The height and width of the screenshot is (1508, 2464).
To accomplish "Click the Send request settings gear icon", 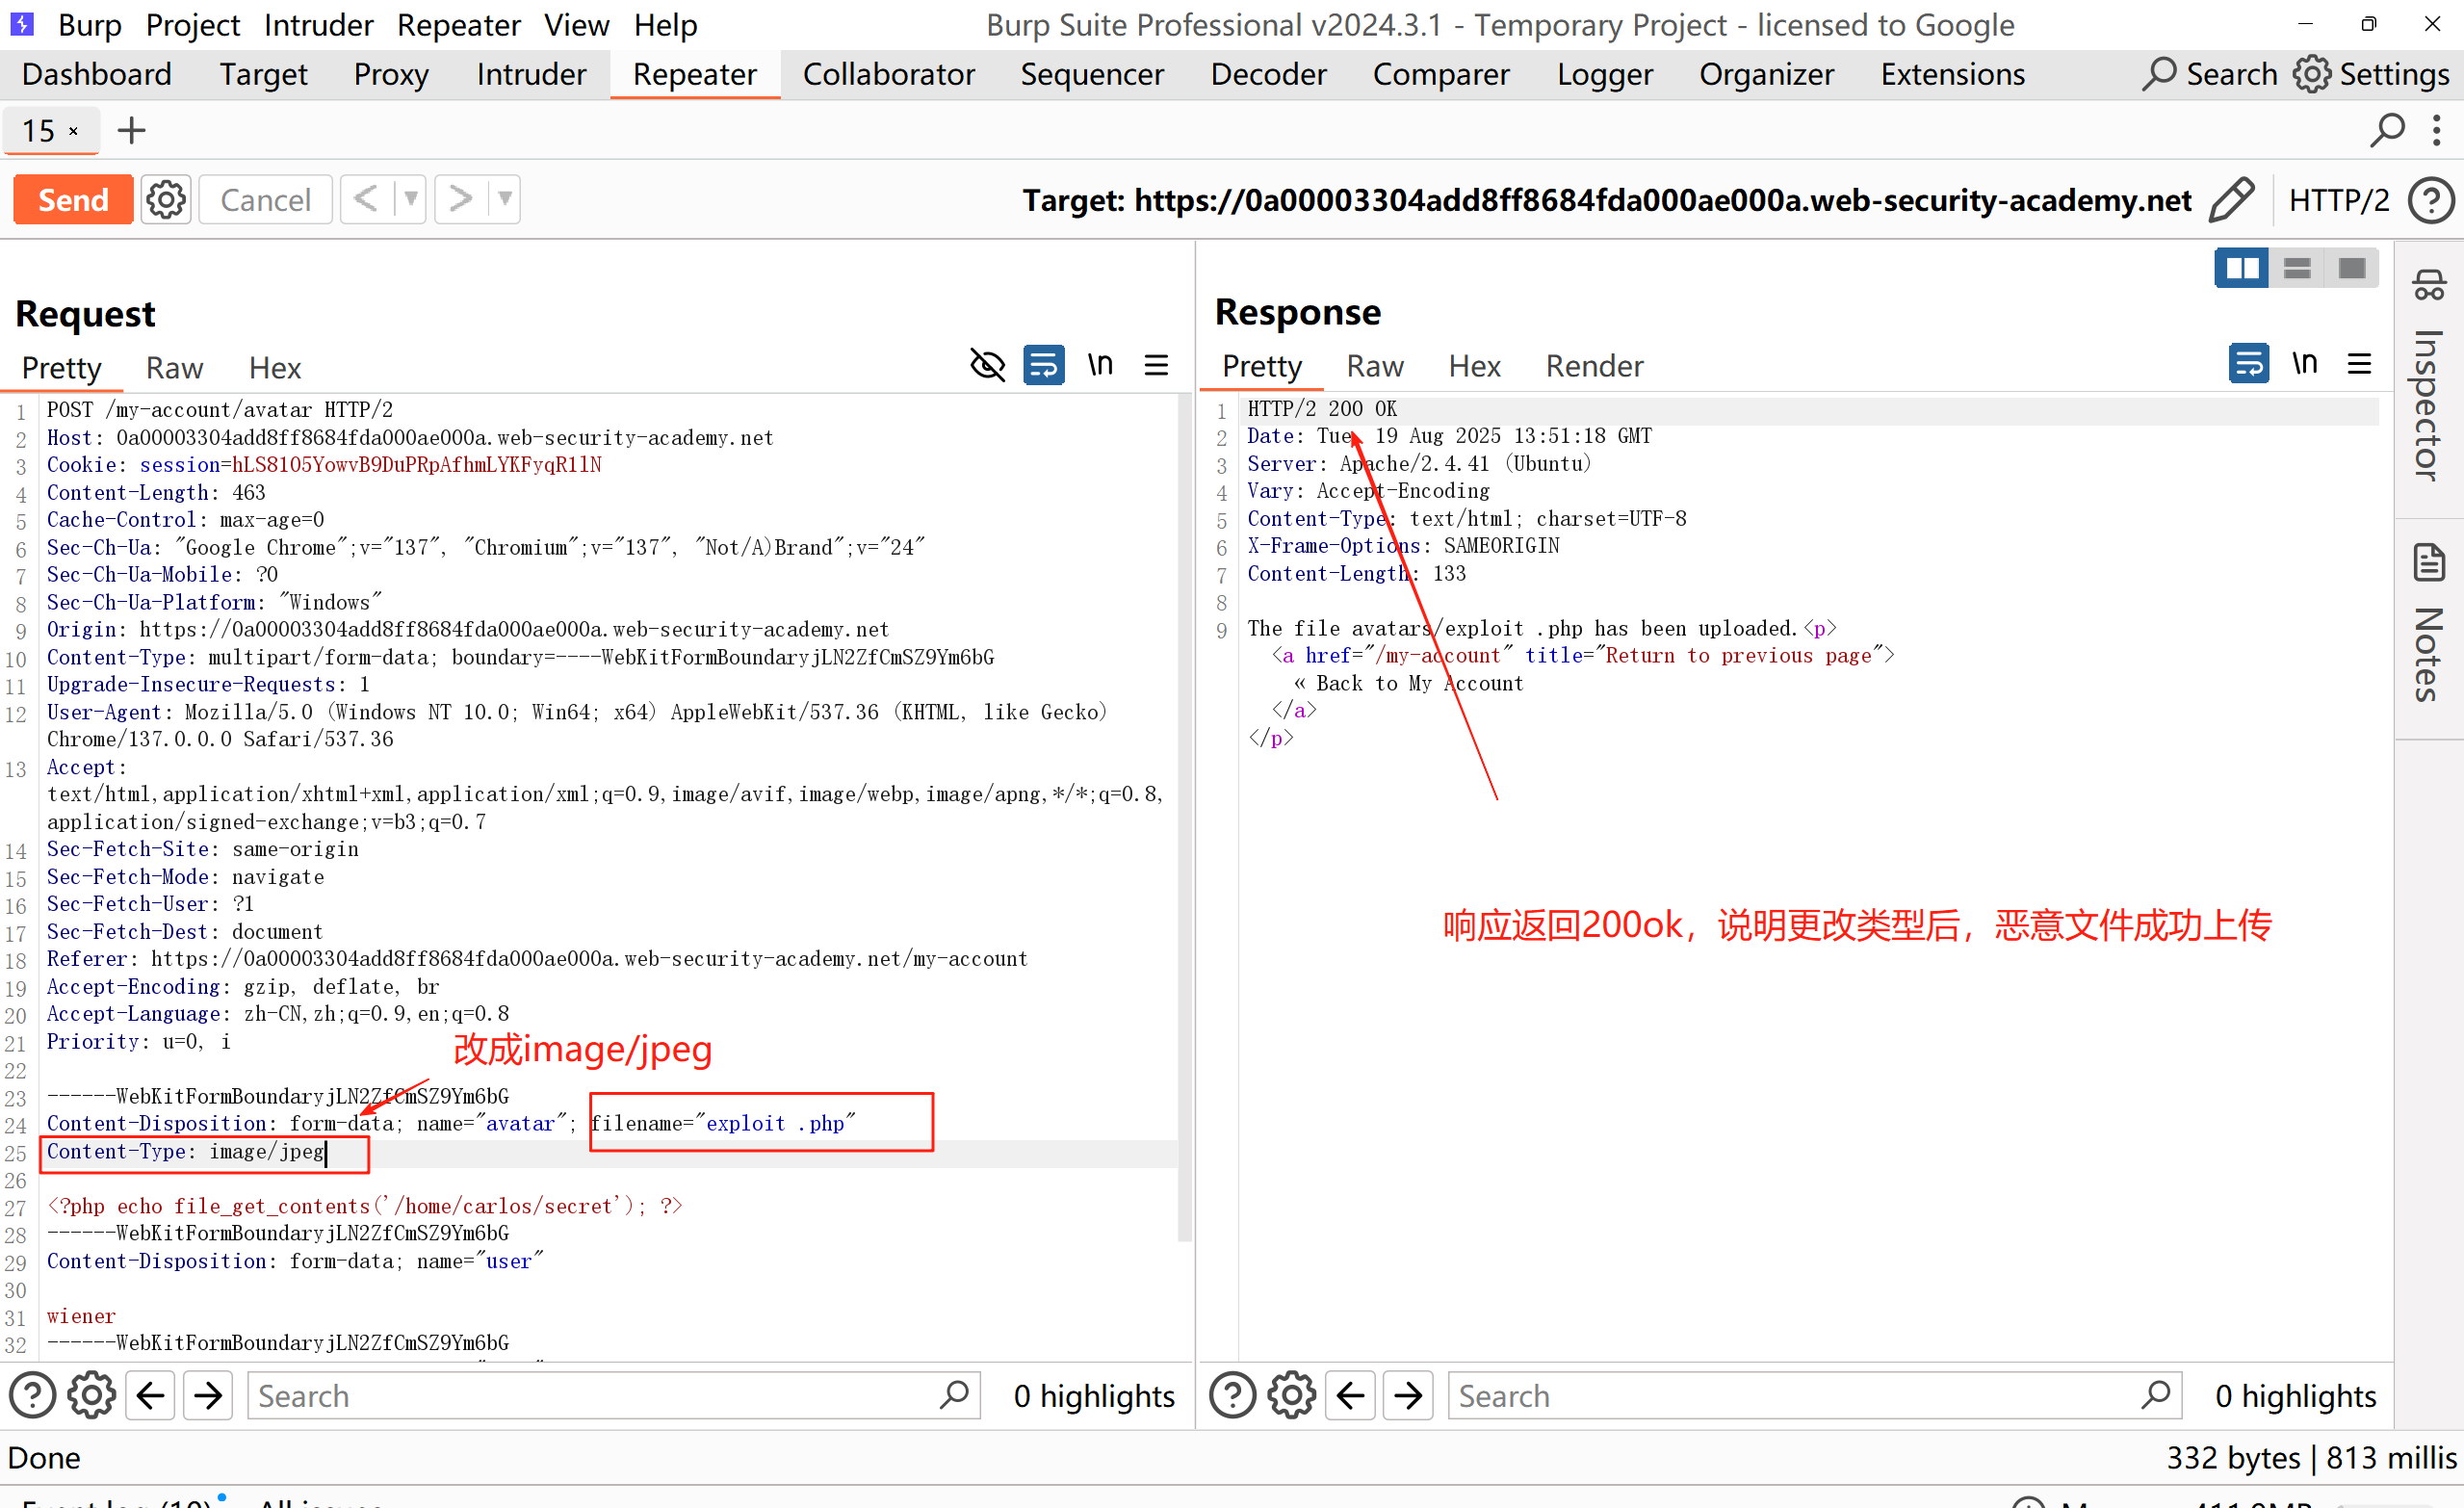I will 165,200.
